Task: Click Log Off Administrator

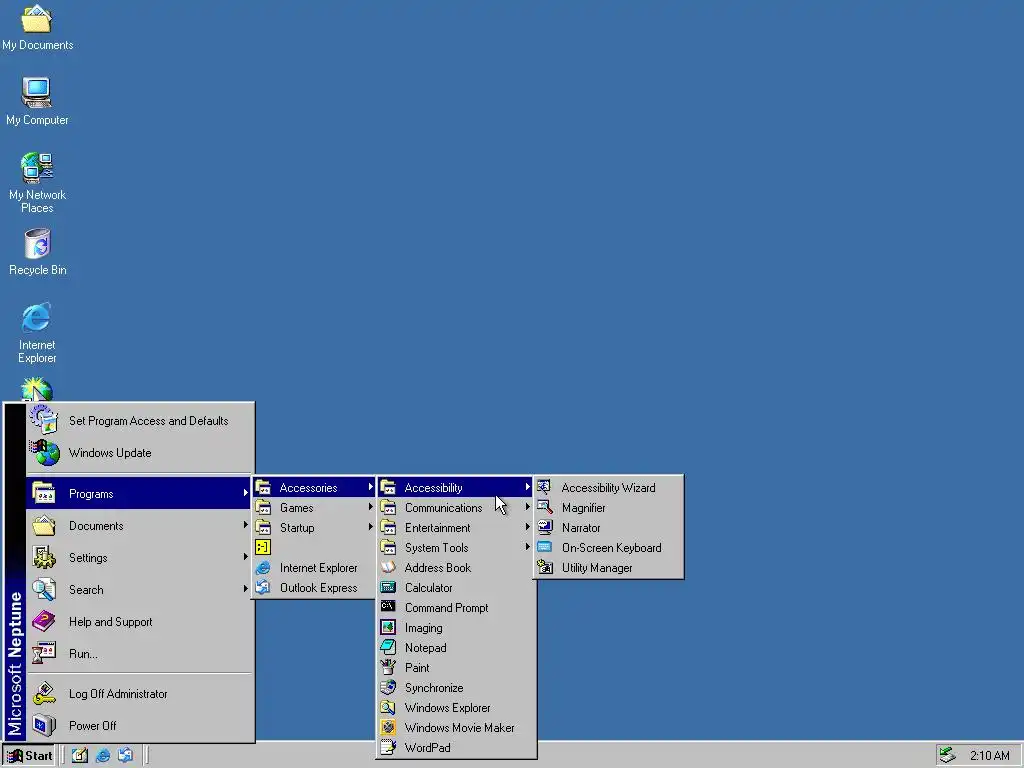Action: [x=140, y=694]
